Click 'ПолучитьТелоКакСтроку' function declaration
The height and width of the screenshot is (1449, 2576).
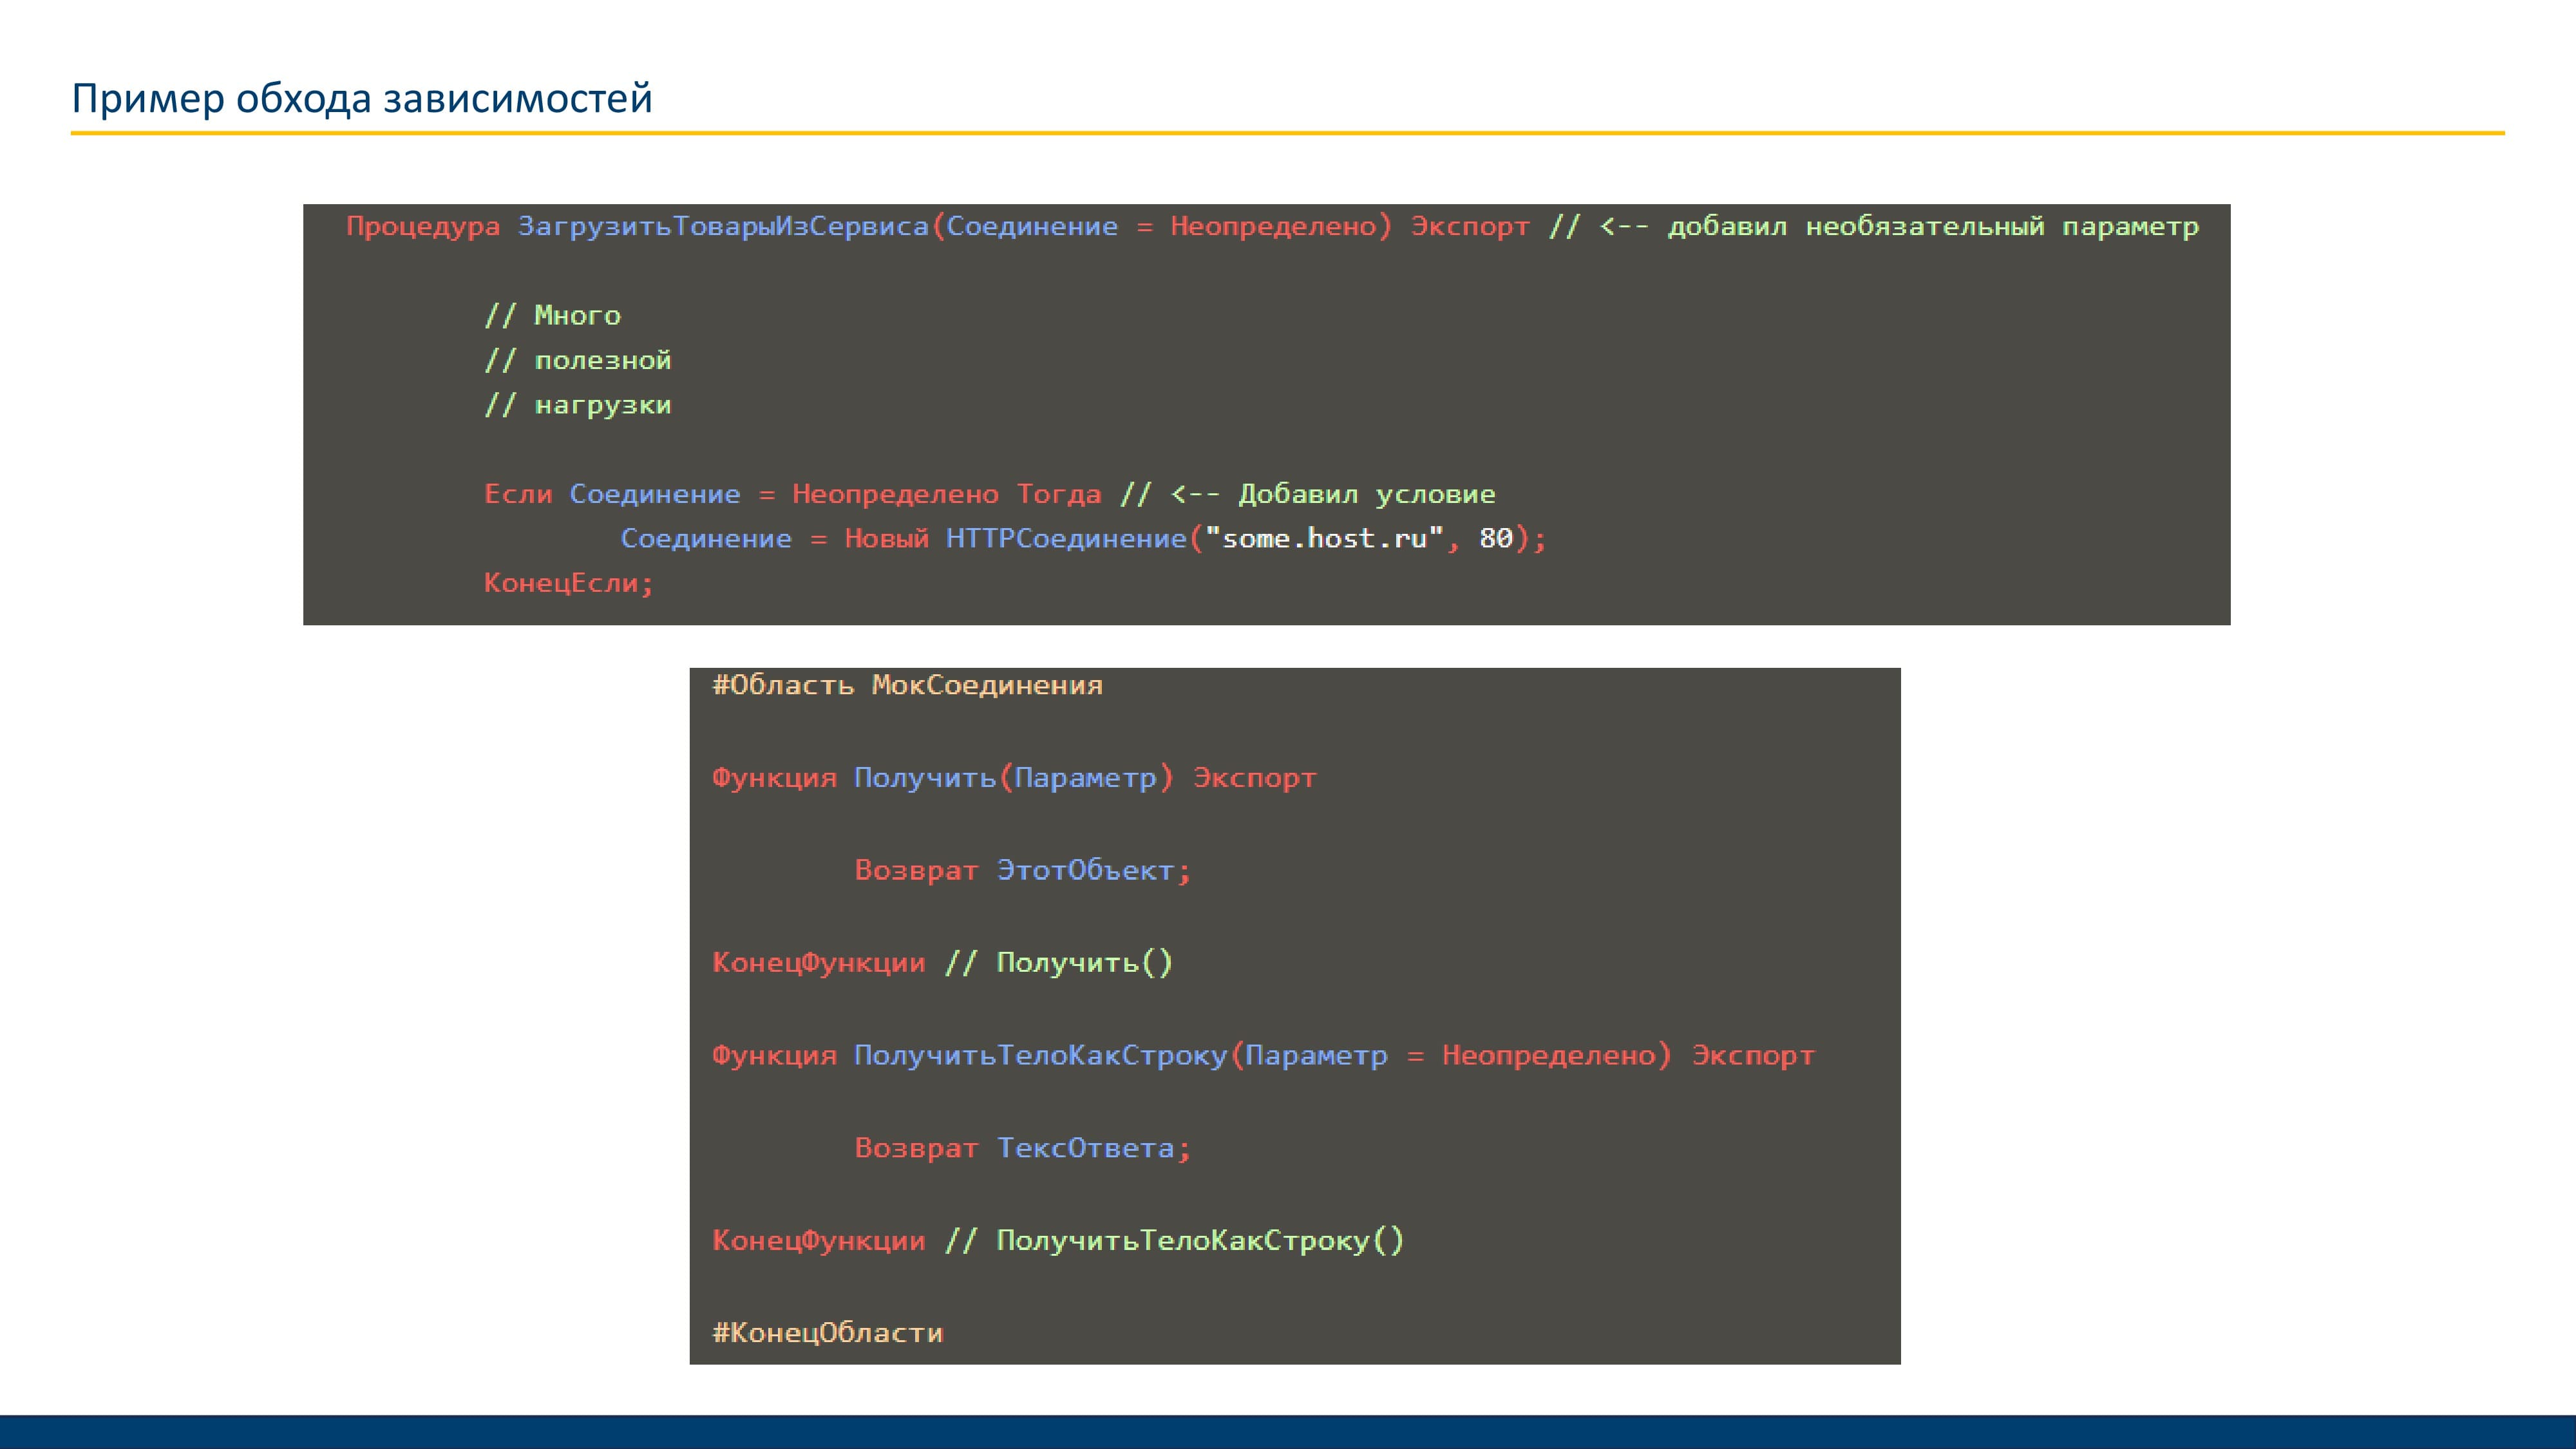(1040, 1056)
